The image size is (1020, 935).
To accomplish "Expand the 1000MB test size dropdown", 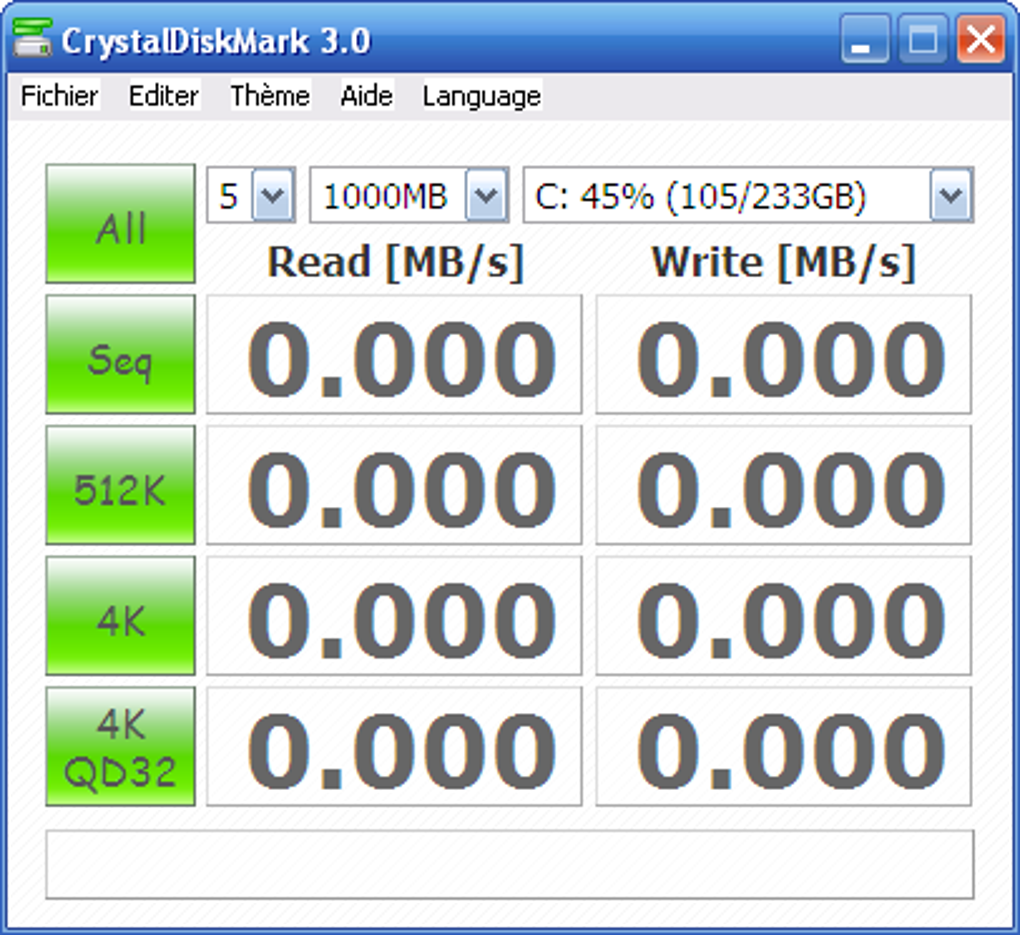I will [x=486, y=195].
